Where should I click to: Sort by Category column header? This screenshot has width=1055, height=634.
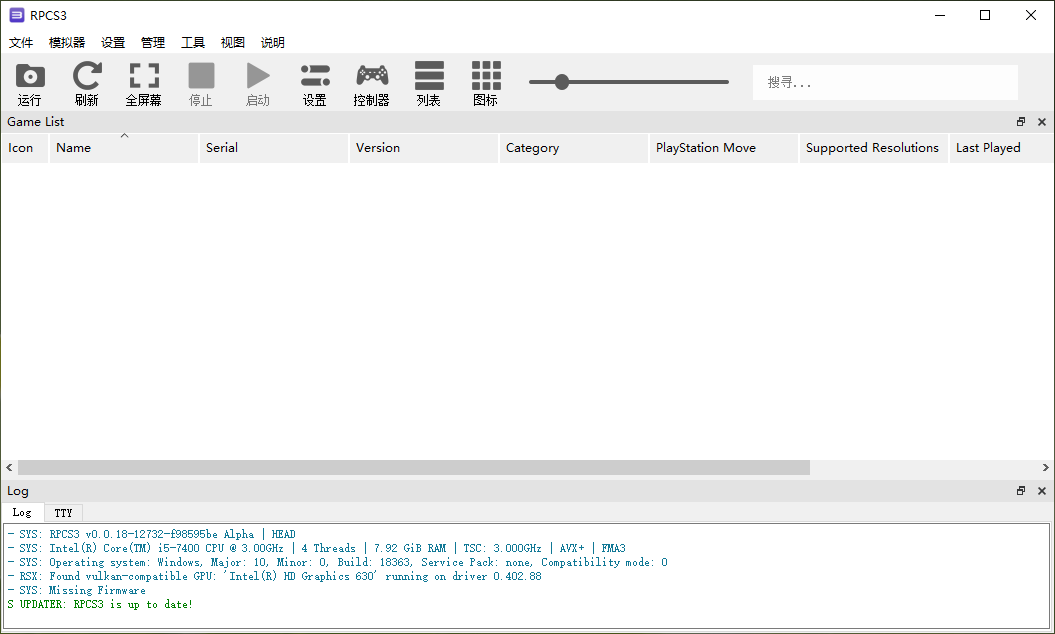tap(574, 148)
